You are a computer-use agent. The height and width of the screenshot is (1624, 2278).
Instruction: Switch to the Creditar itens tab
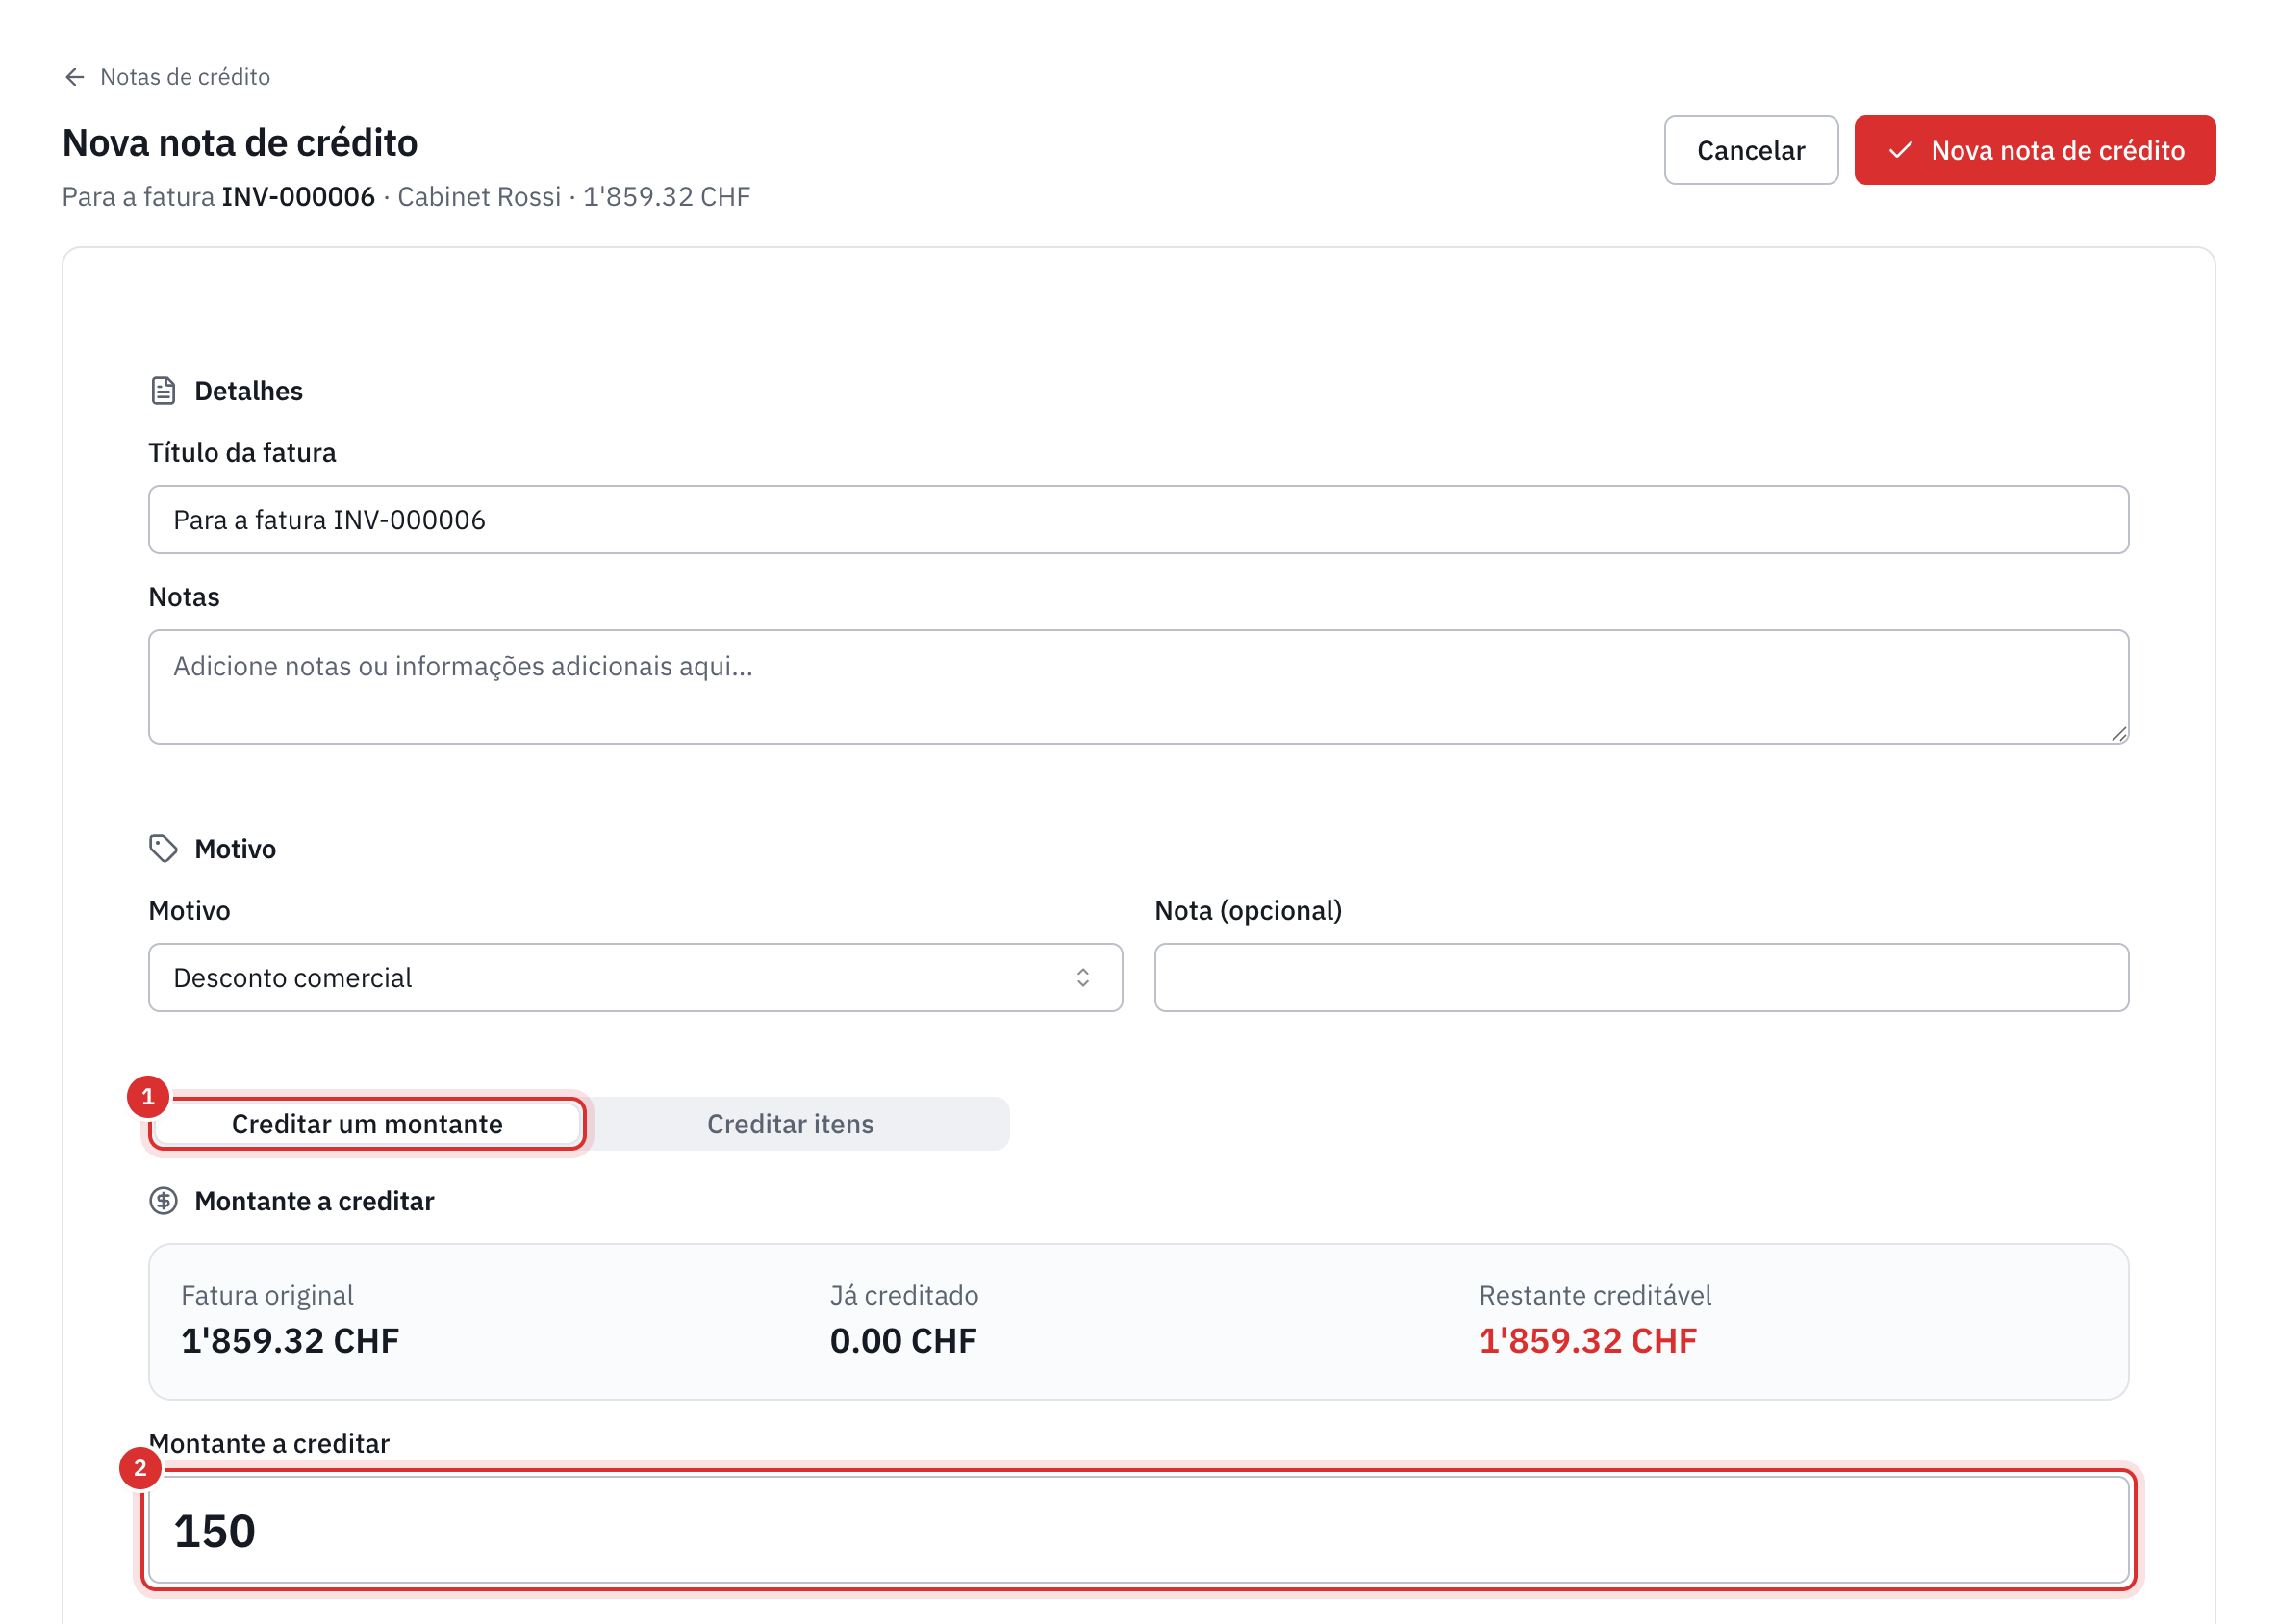(x=790, y=1124)
